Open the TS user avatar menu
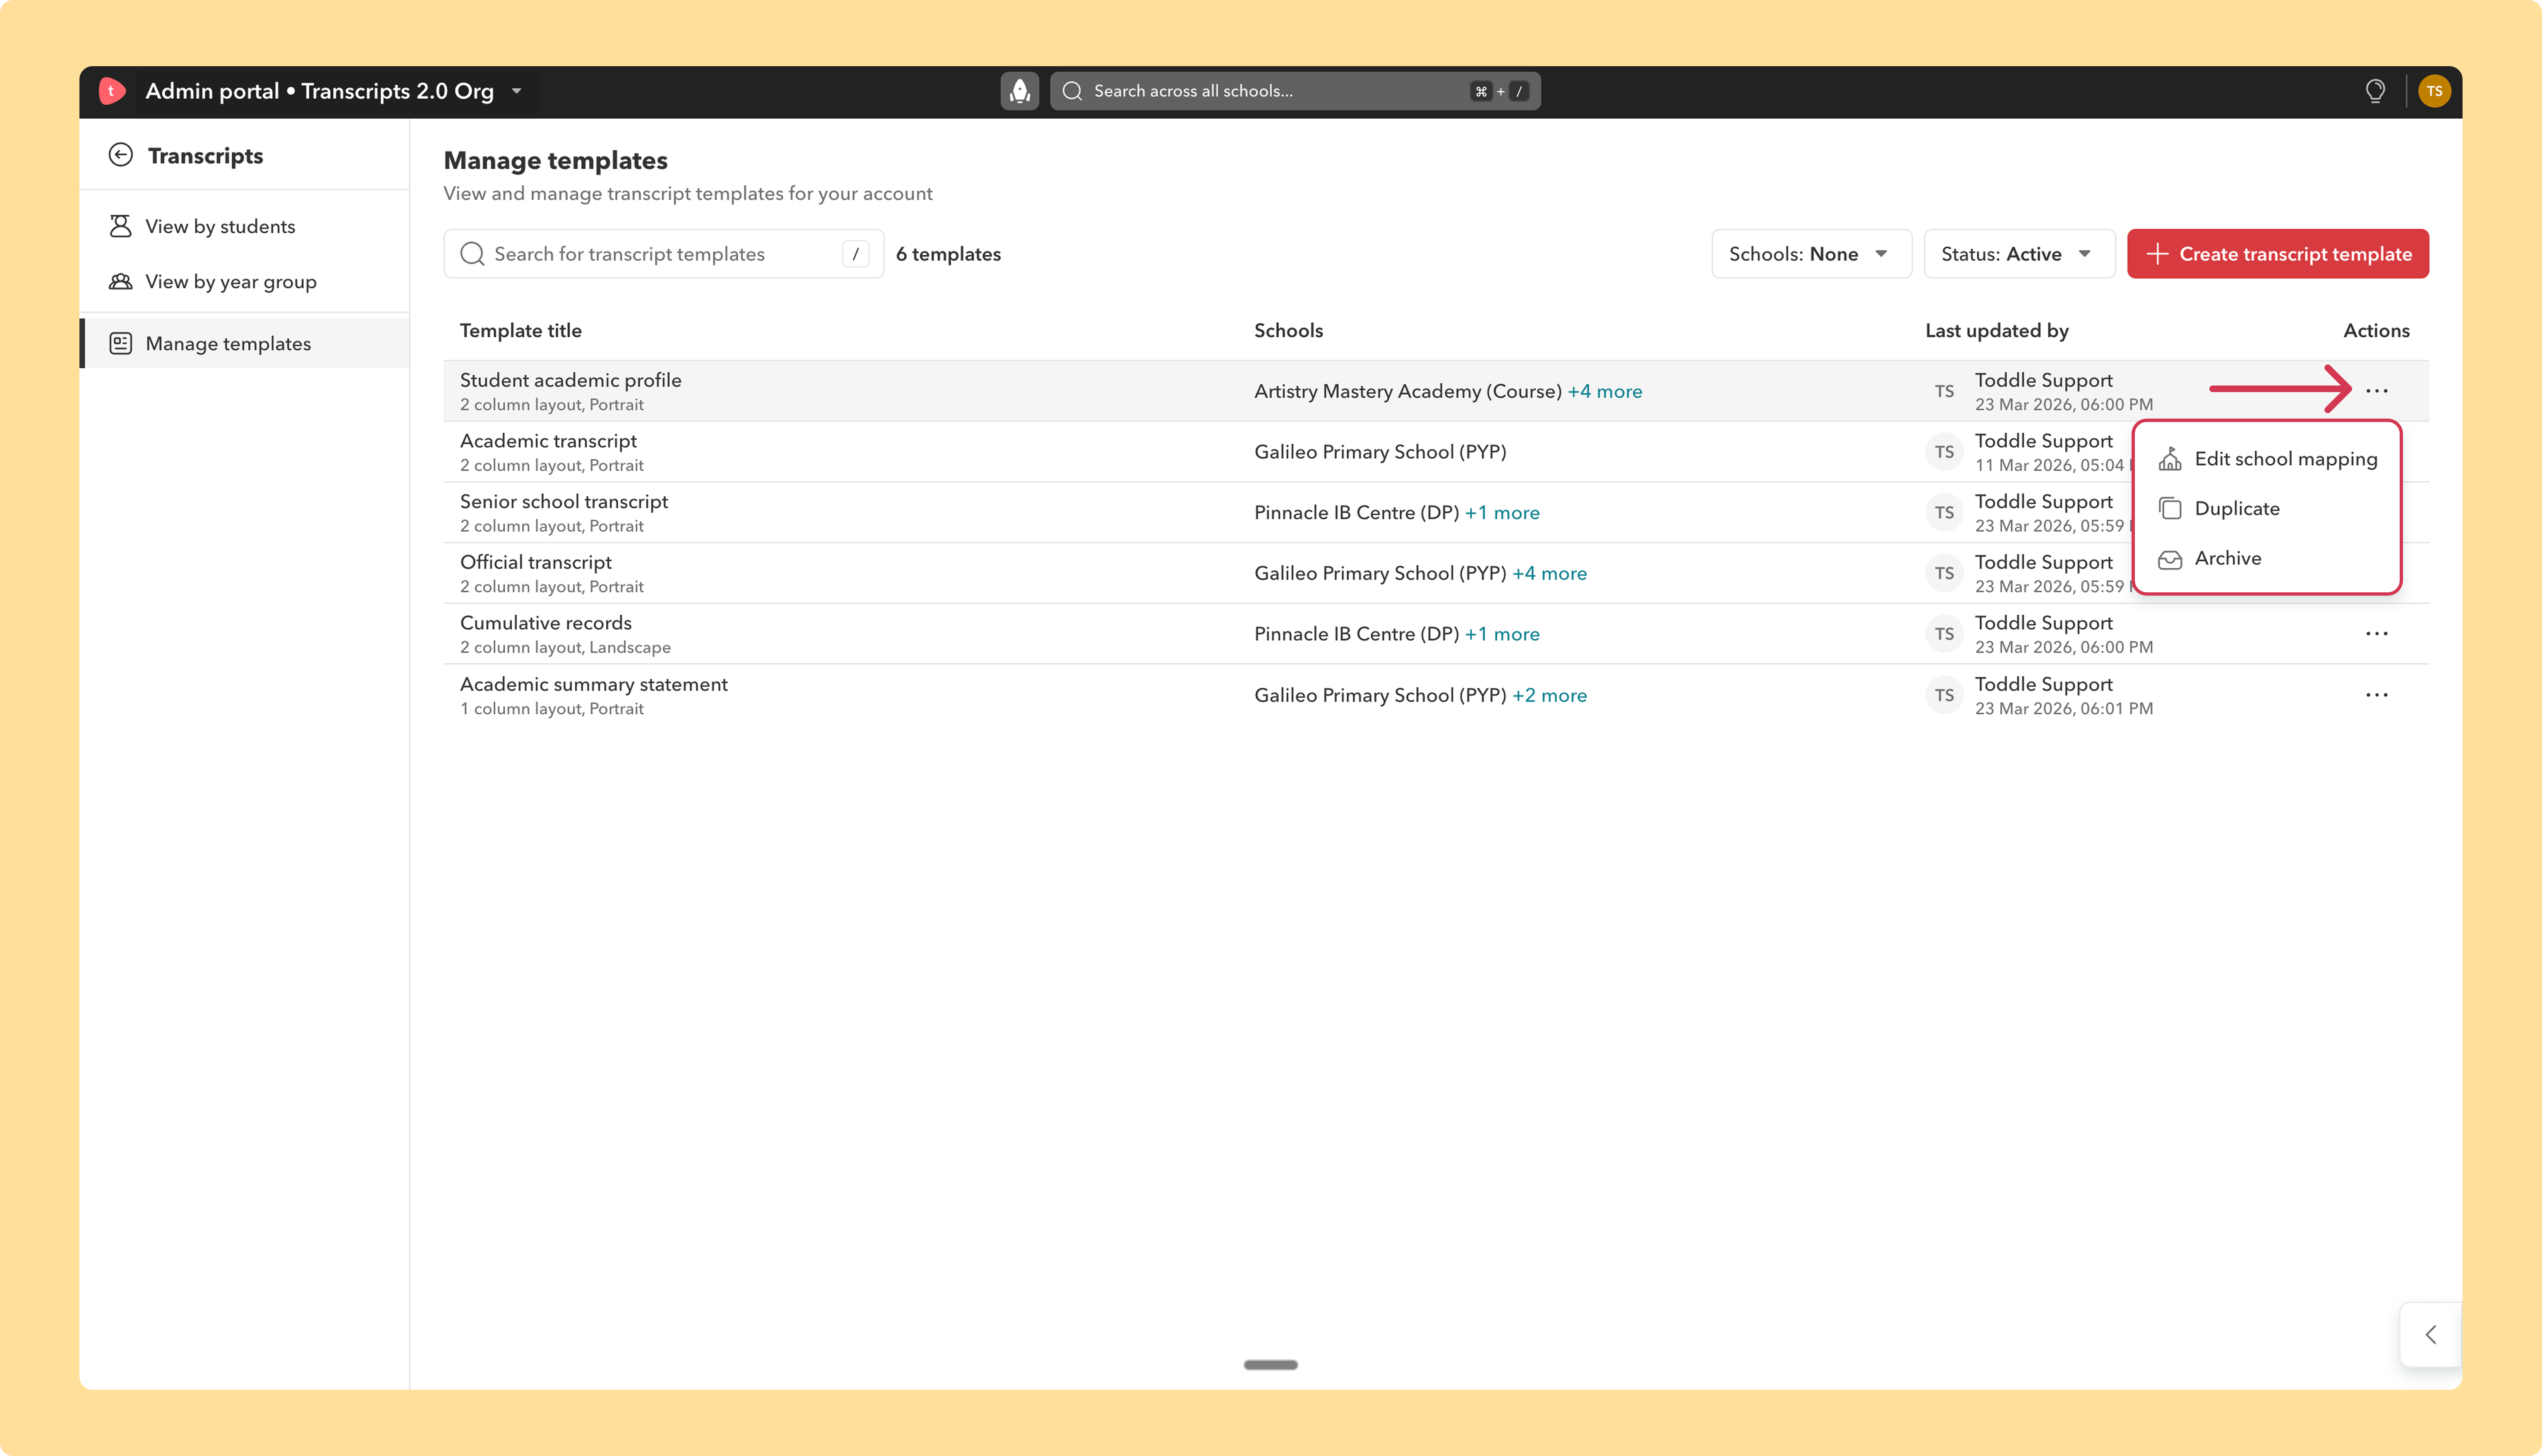Screen dimensions: 2542x1456 2434,91
